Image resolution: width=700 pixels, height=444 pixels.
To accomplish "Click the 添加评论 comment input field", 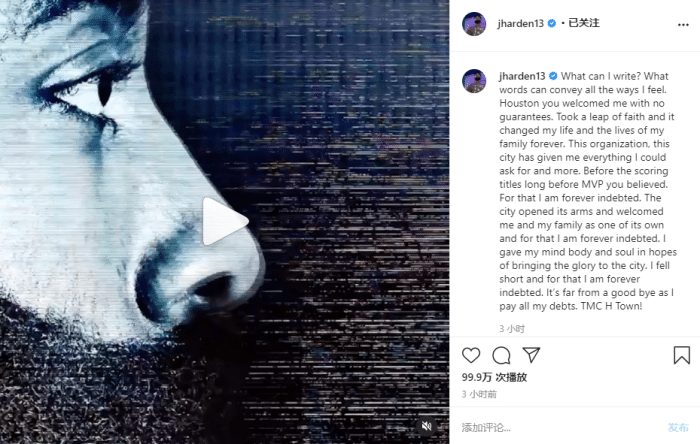I will (x=562, y=427).
